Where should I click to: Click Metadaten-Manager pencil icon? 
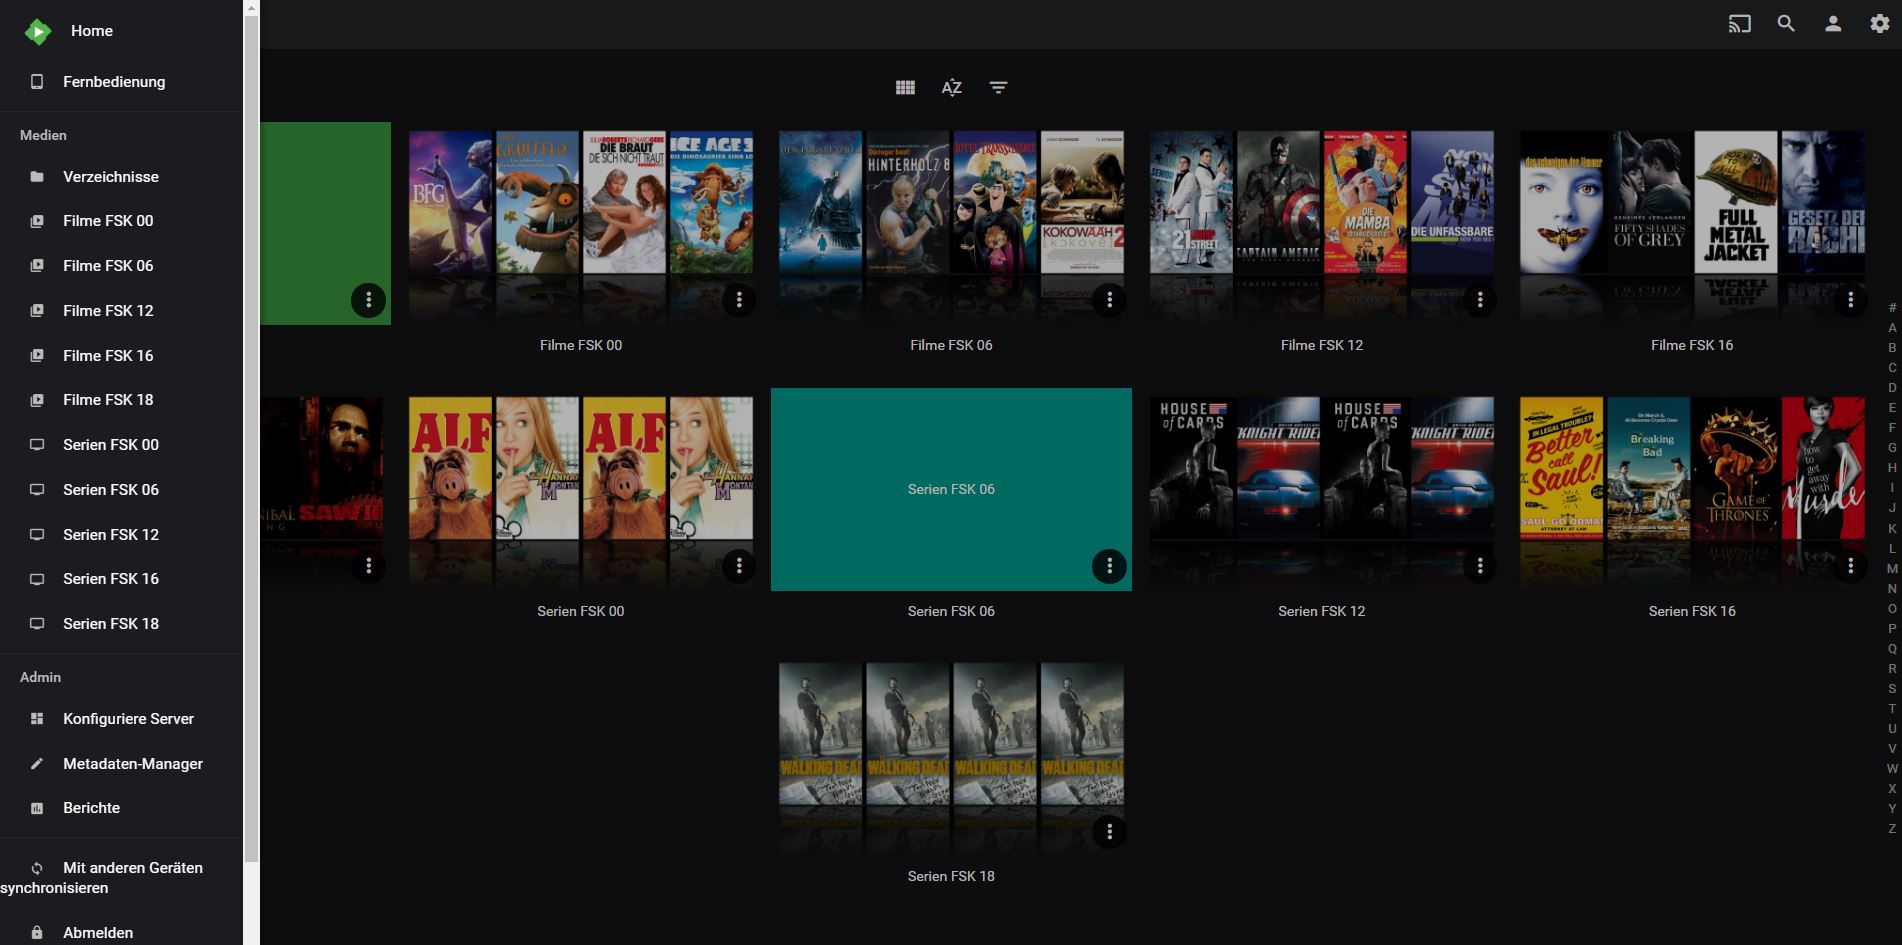coord(37,764)
